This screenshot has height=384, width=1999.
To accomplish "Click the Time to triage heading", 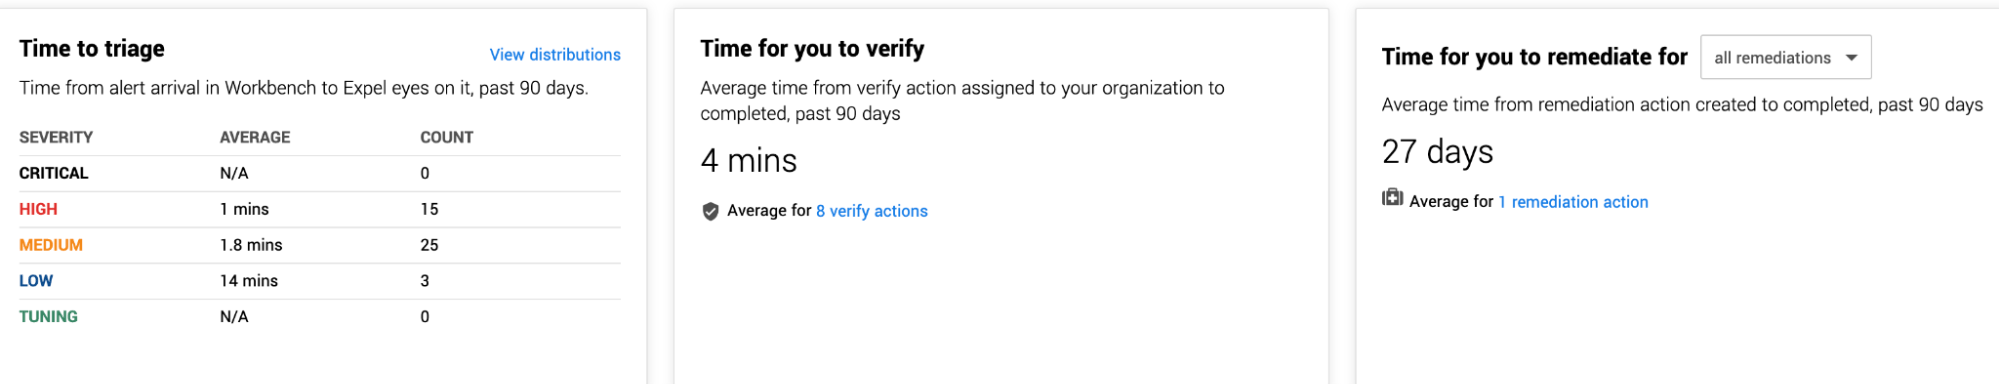I will 92,49.
